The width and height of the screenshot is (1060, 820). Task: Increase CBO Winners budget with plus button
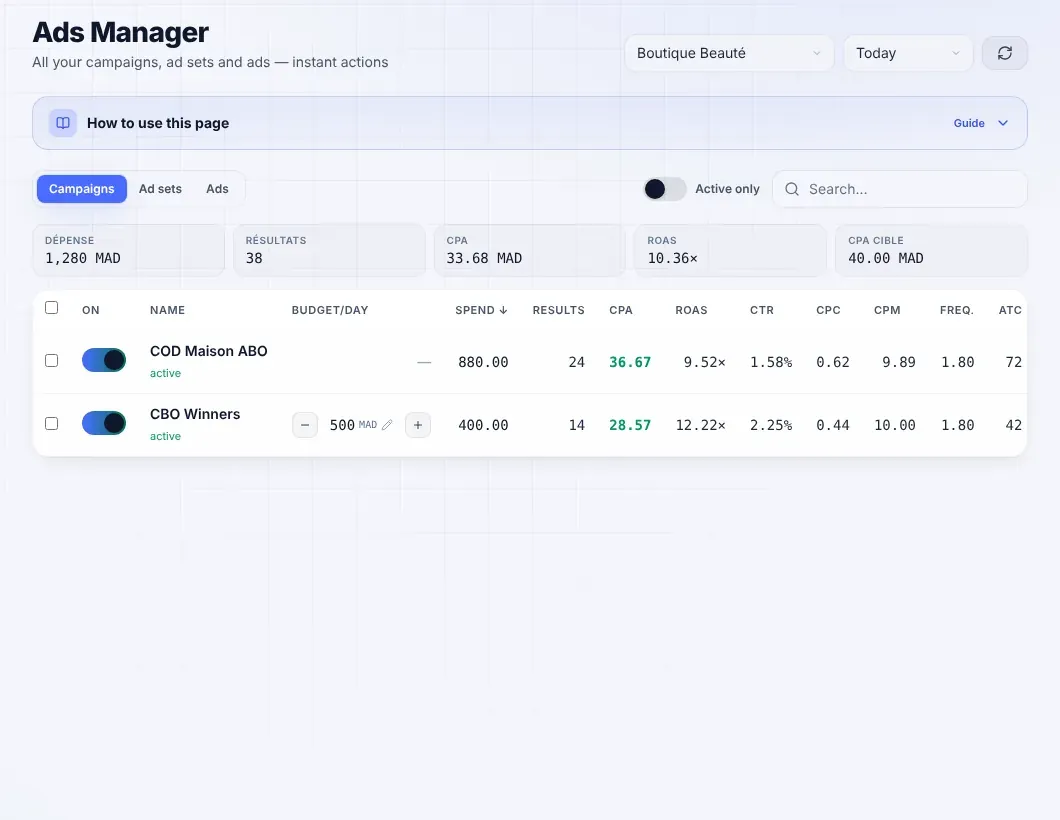pos(418,425)
